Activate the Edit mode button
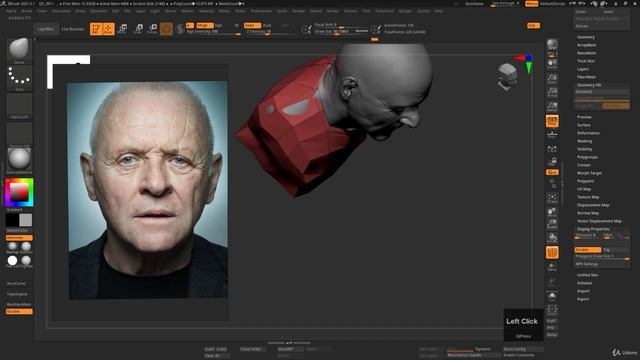The width and height of the screenshot is (640, 360). click(96, 29)
